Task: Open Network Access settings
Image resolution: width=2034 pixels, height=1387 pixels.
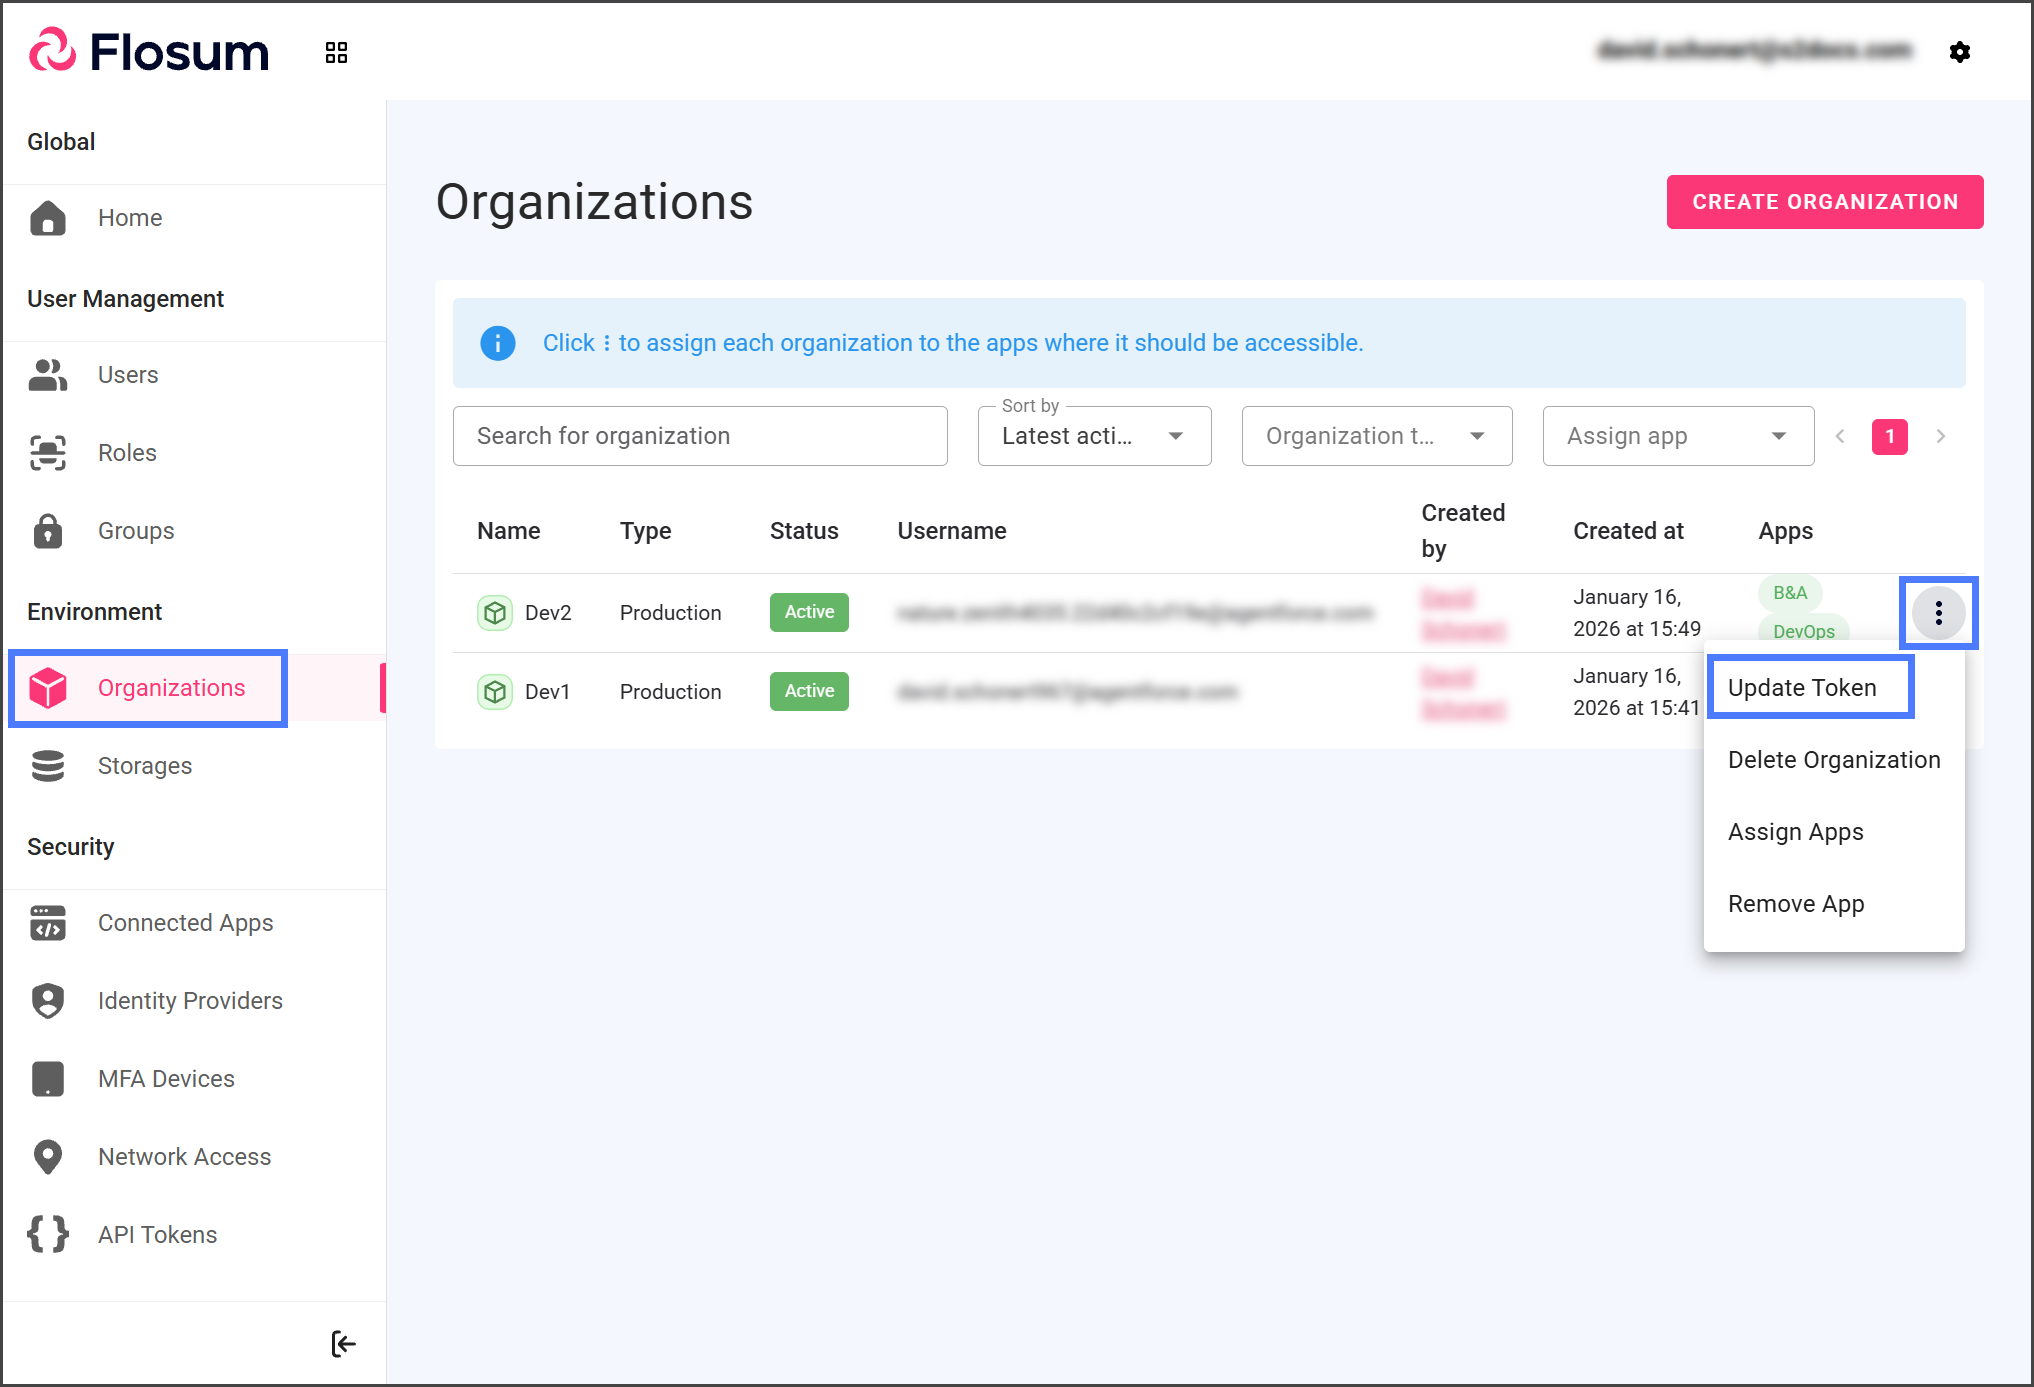Action: click(184, 1157)
